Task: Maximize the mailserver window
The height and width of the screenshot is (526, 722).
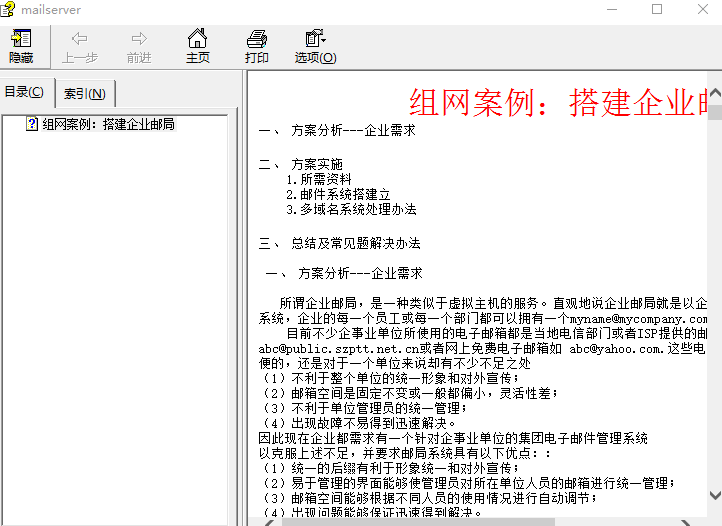Action: pos(657,10)
